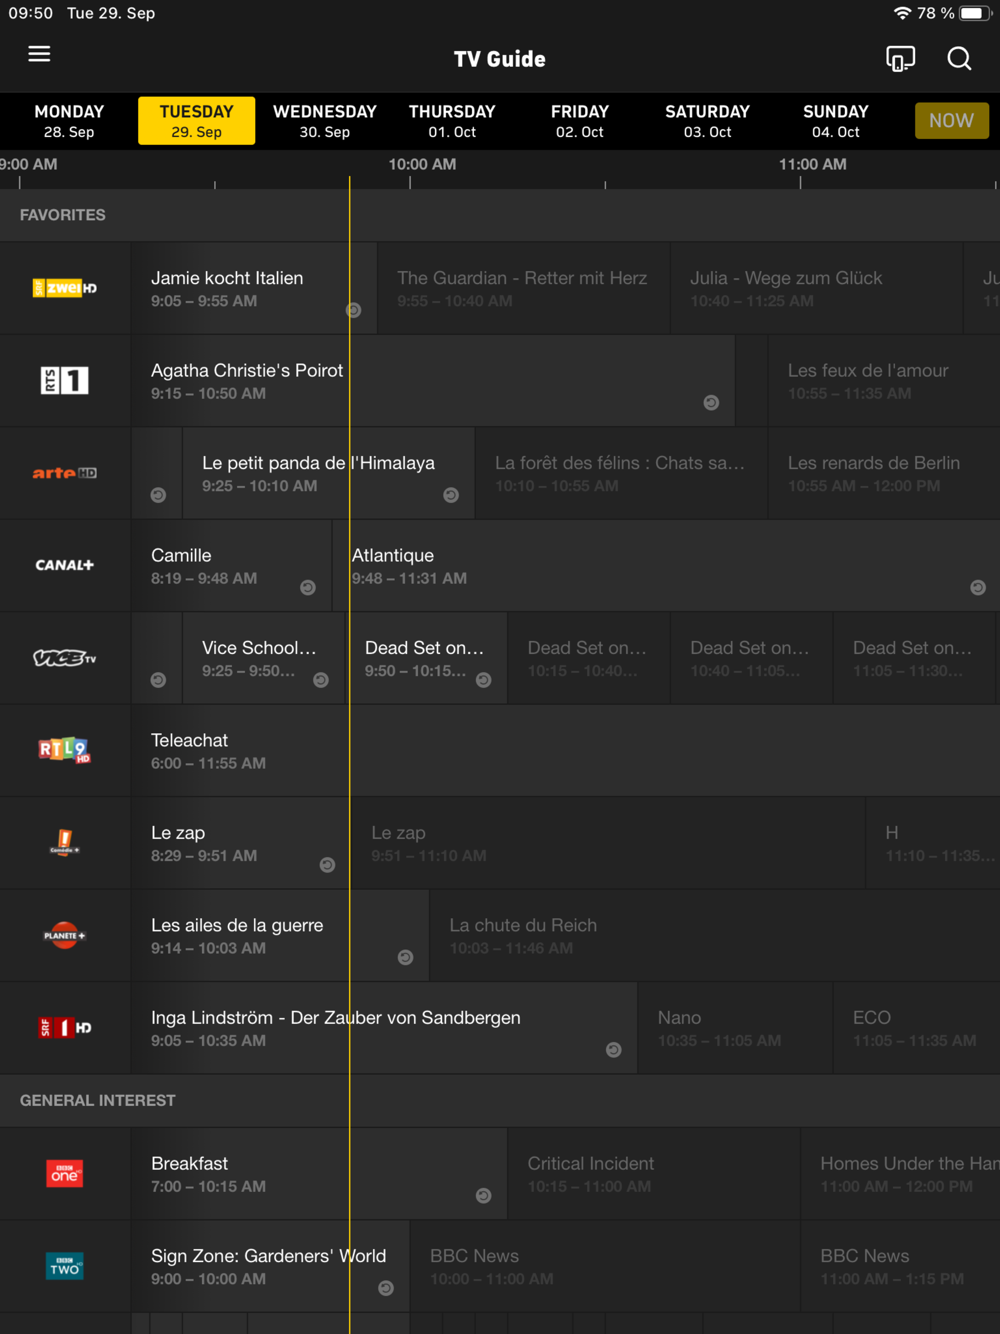Open Julia - Wege zum Glück program
The image size is (1000, 1334).
[816, 288]
